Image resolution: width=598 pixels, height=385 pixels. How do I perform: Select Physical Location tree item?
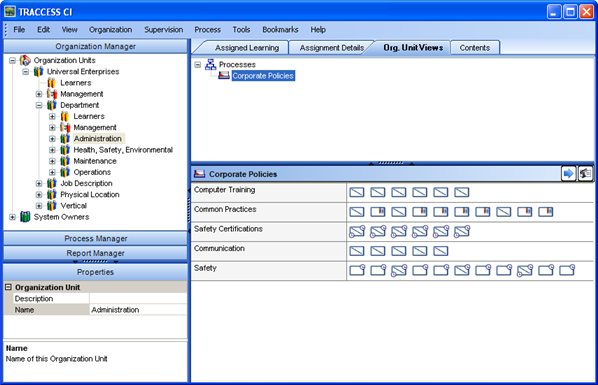click(x=90, y=195)
